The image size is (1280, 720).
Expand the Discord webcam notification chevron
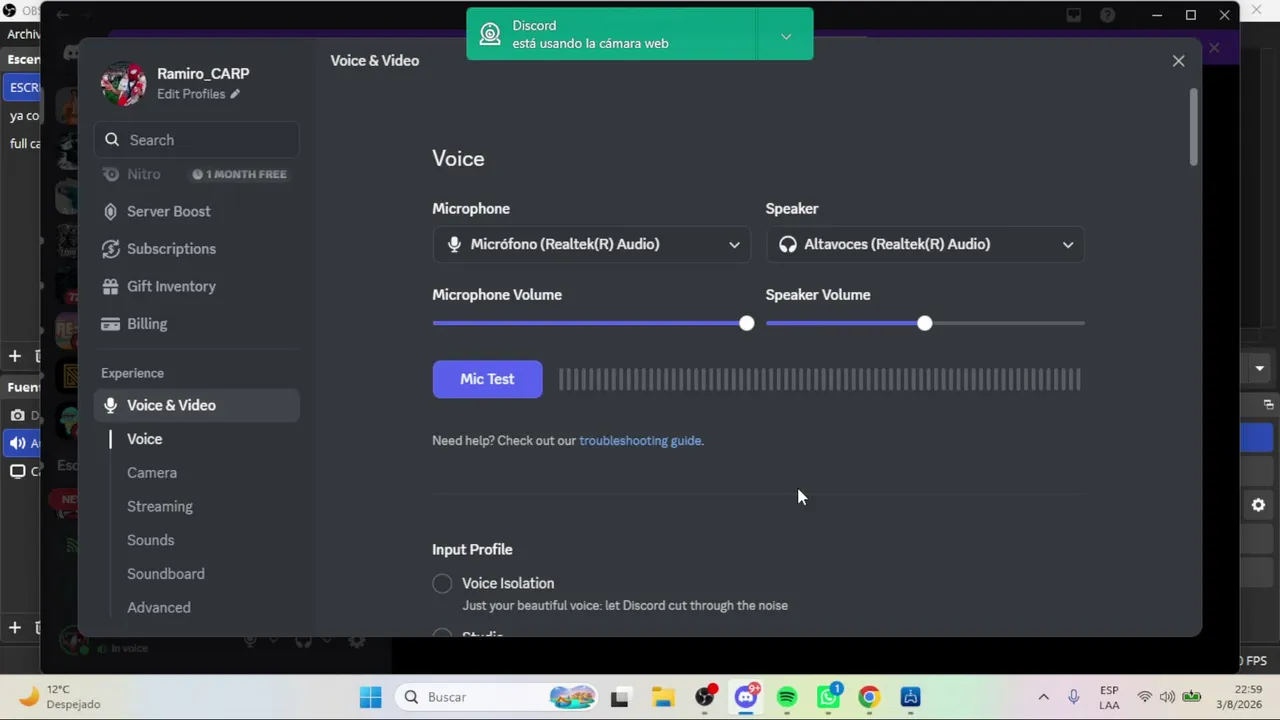tap(786, 36)
